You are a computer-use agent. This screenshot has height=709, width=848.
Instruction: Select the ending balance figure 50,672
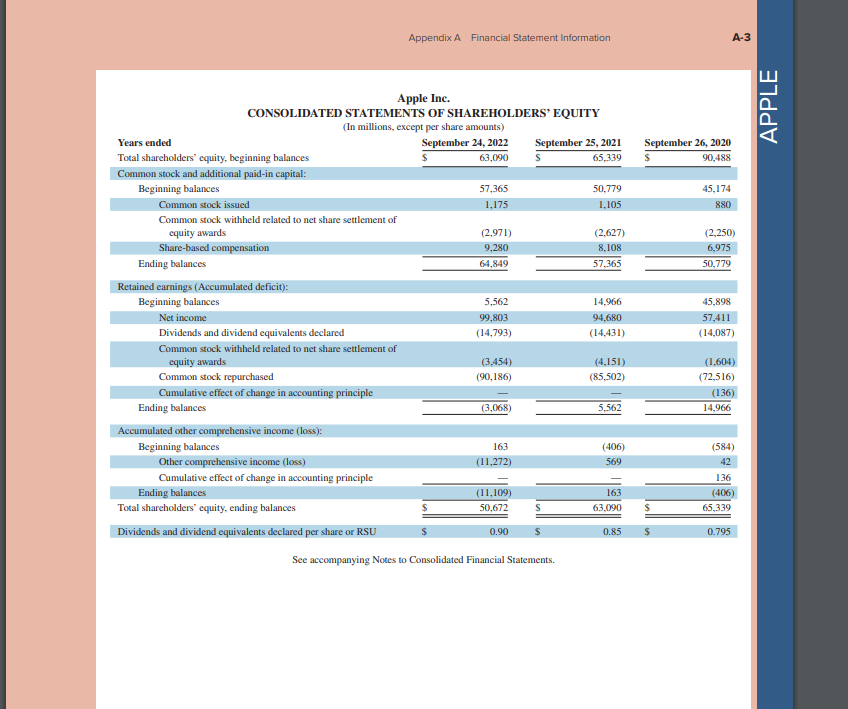pos(494,507)
